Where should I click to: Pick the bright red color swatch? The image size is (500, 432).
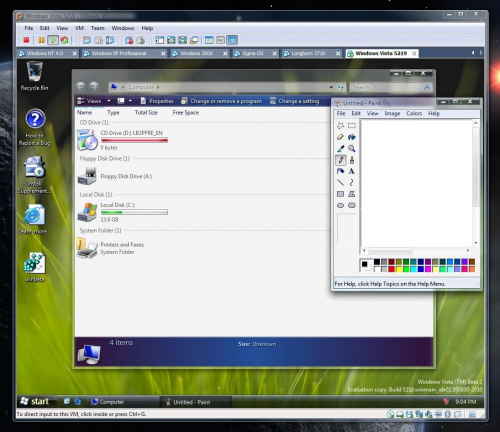click(391, 269)
